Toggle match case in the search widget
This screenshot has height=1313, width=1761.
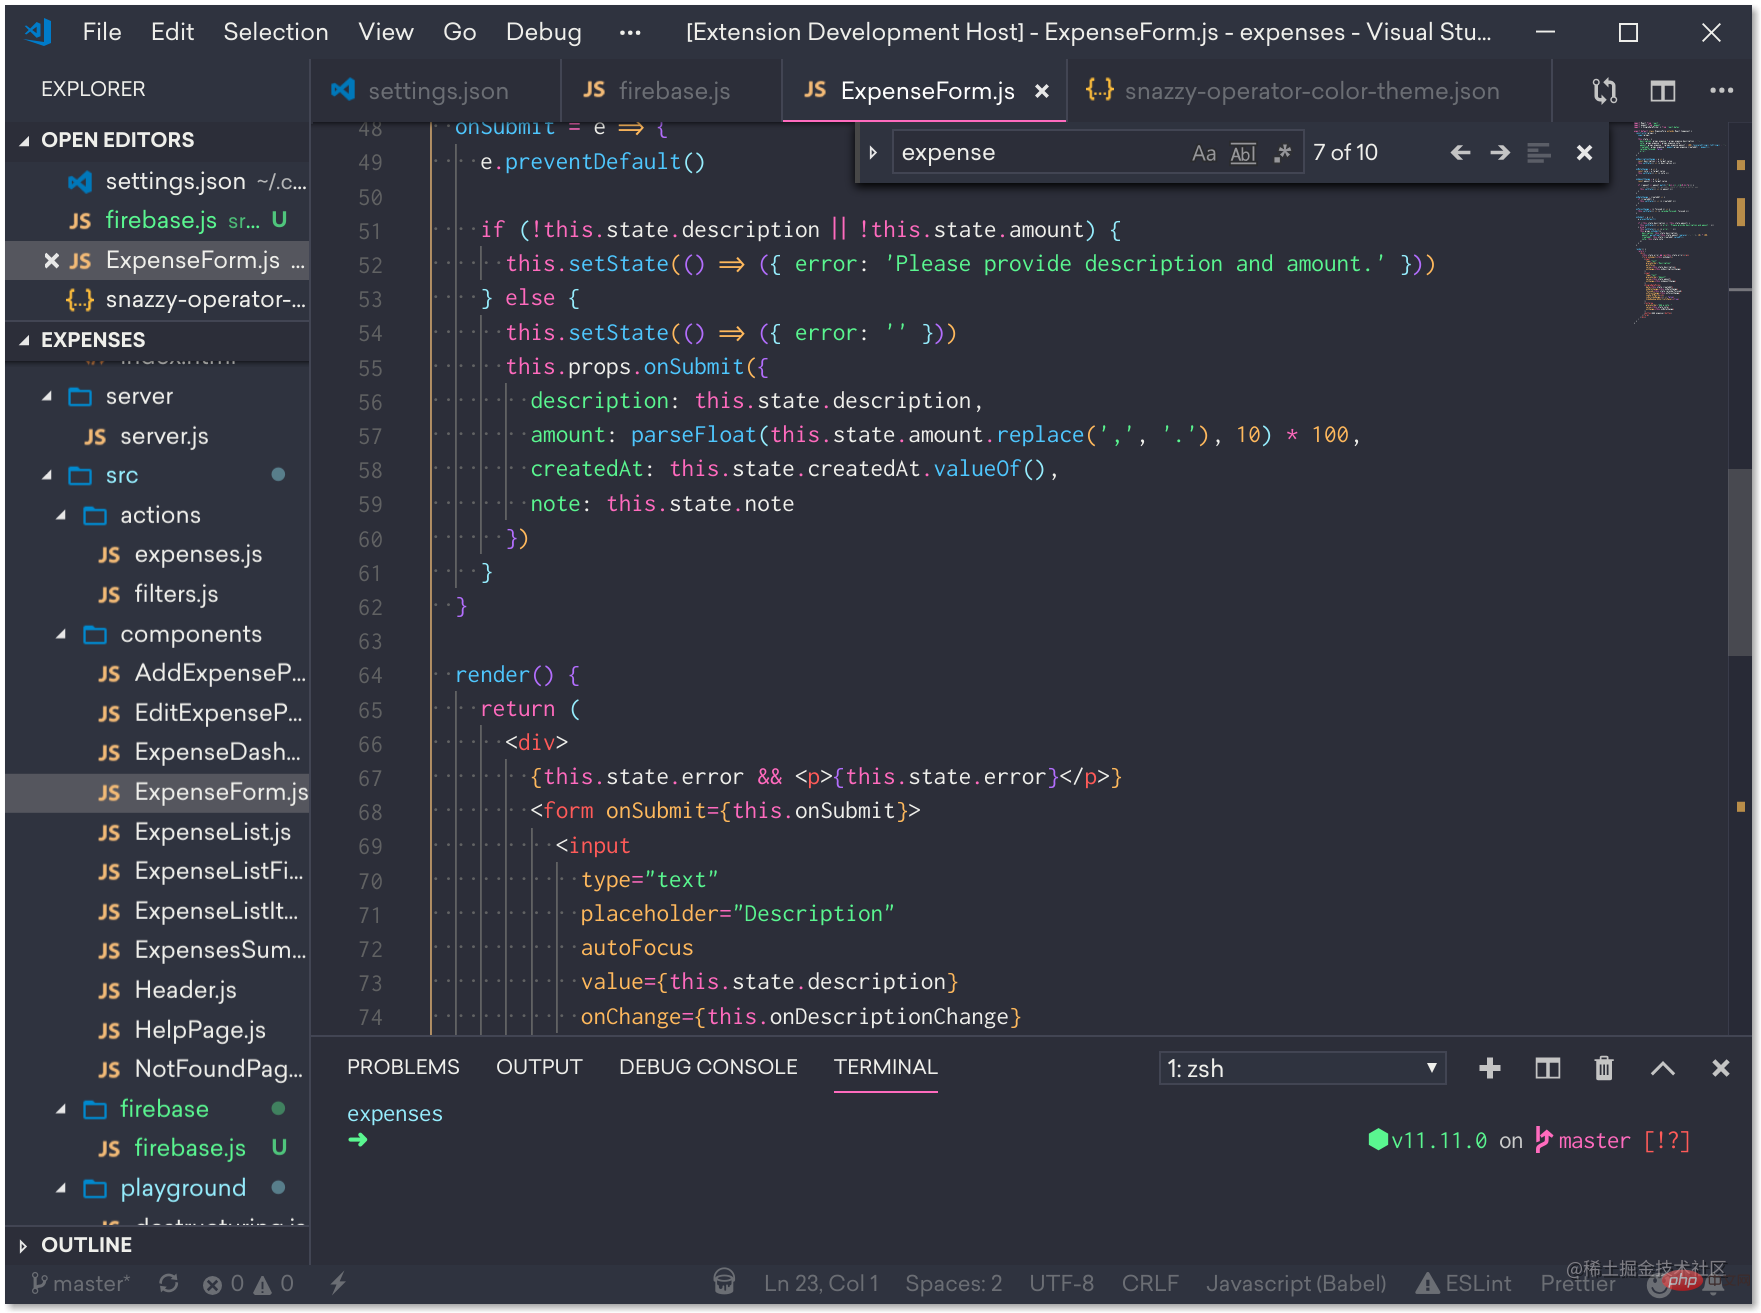tap(1203, 152)
